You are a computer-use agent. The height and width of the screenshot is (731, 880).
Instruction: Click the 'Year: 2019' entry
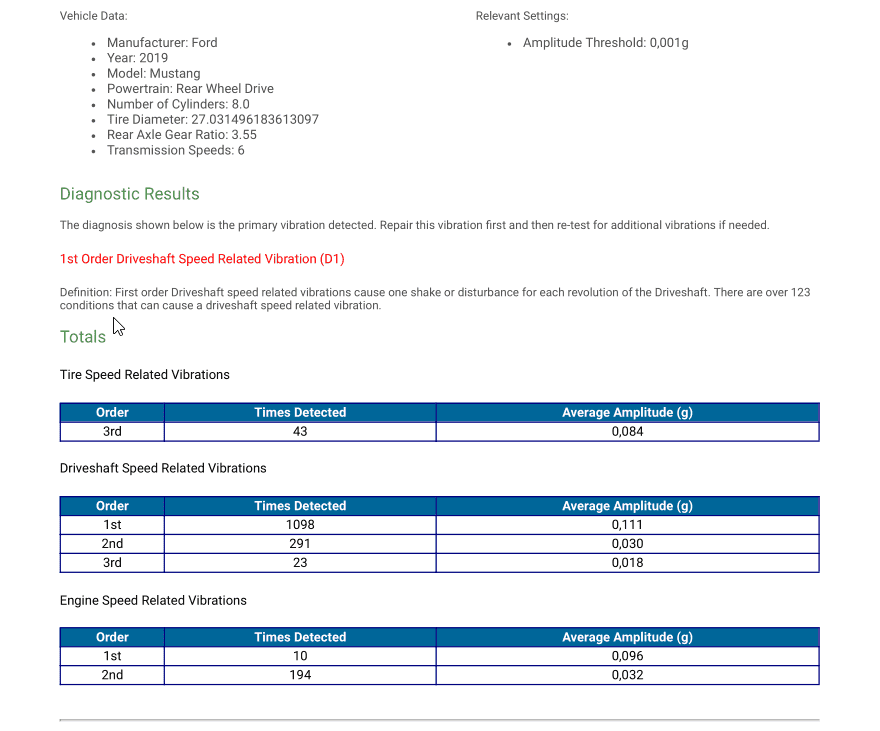(x=138, y=58)
